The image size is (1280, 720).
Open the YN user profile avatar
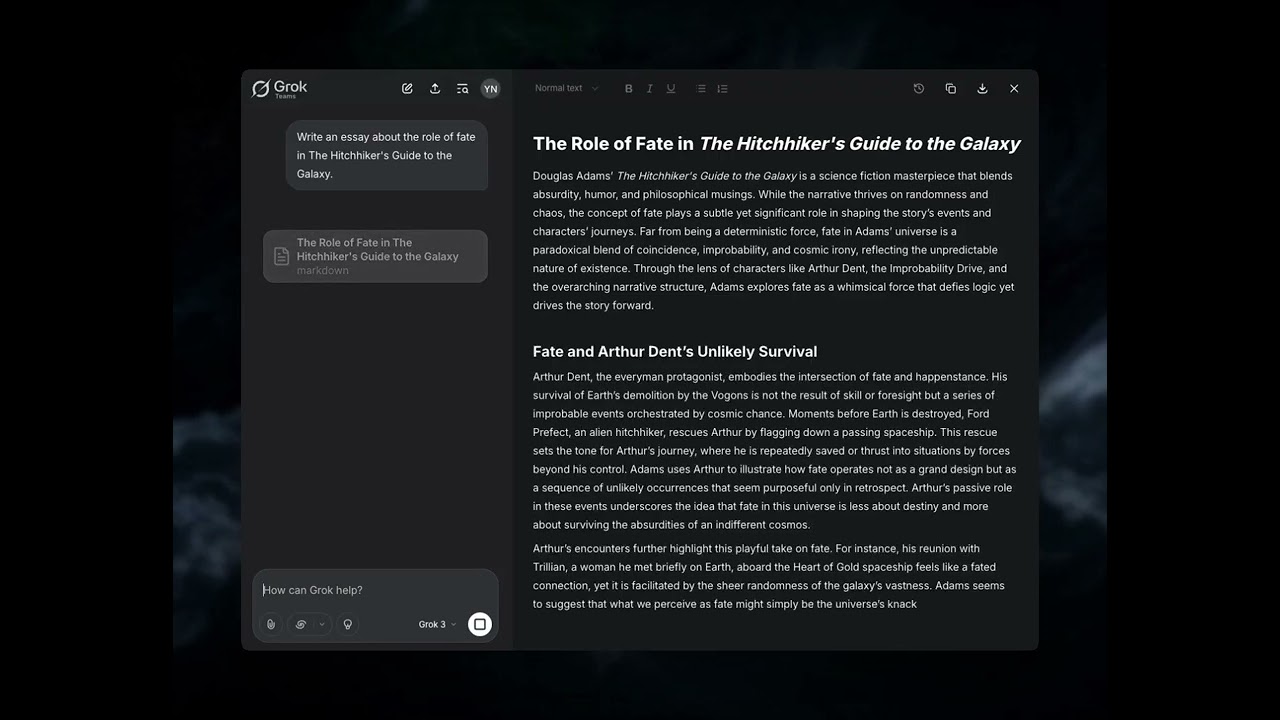(490, 89)
